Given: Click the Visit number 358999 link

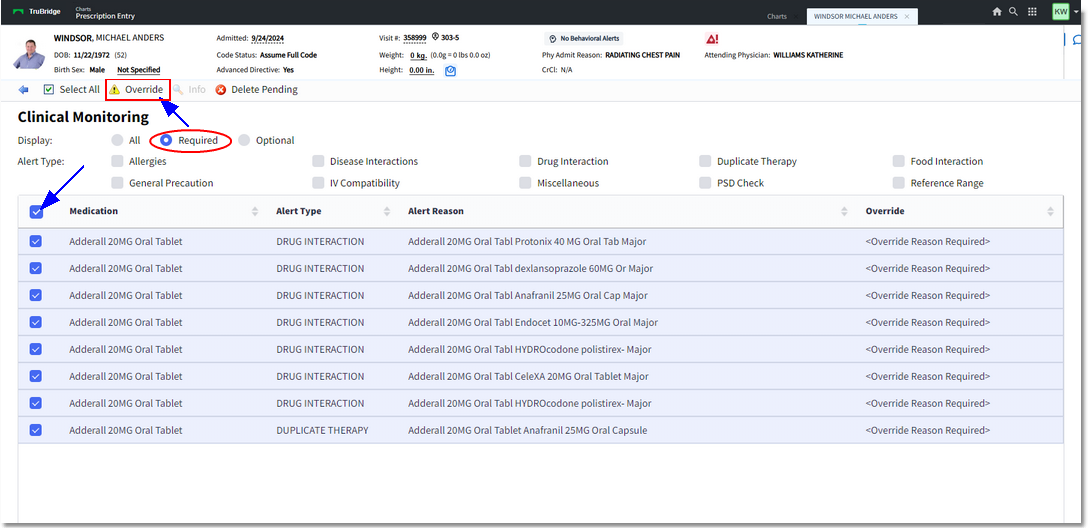Looking at the screenshot, I should (414, 38).
